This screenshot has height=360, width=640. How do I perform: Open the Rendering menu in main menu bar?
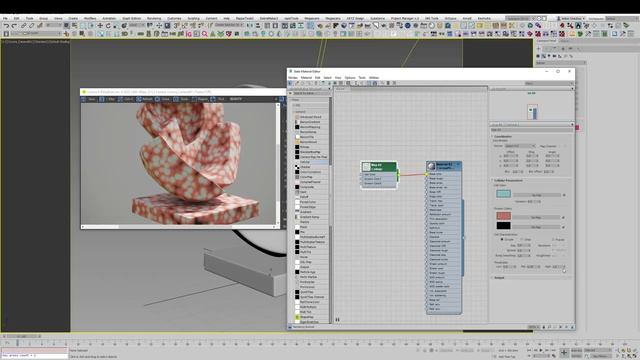tap(154, 18)
